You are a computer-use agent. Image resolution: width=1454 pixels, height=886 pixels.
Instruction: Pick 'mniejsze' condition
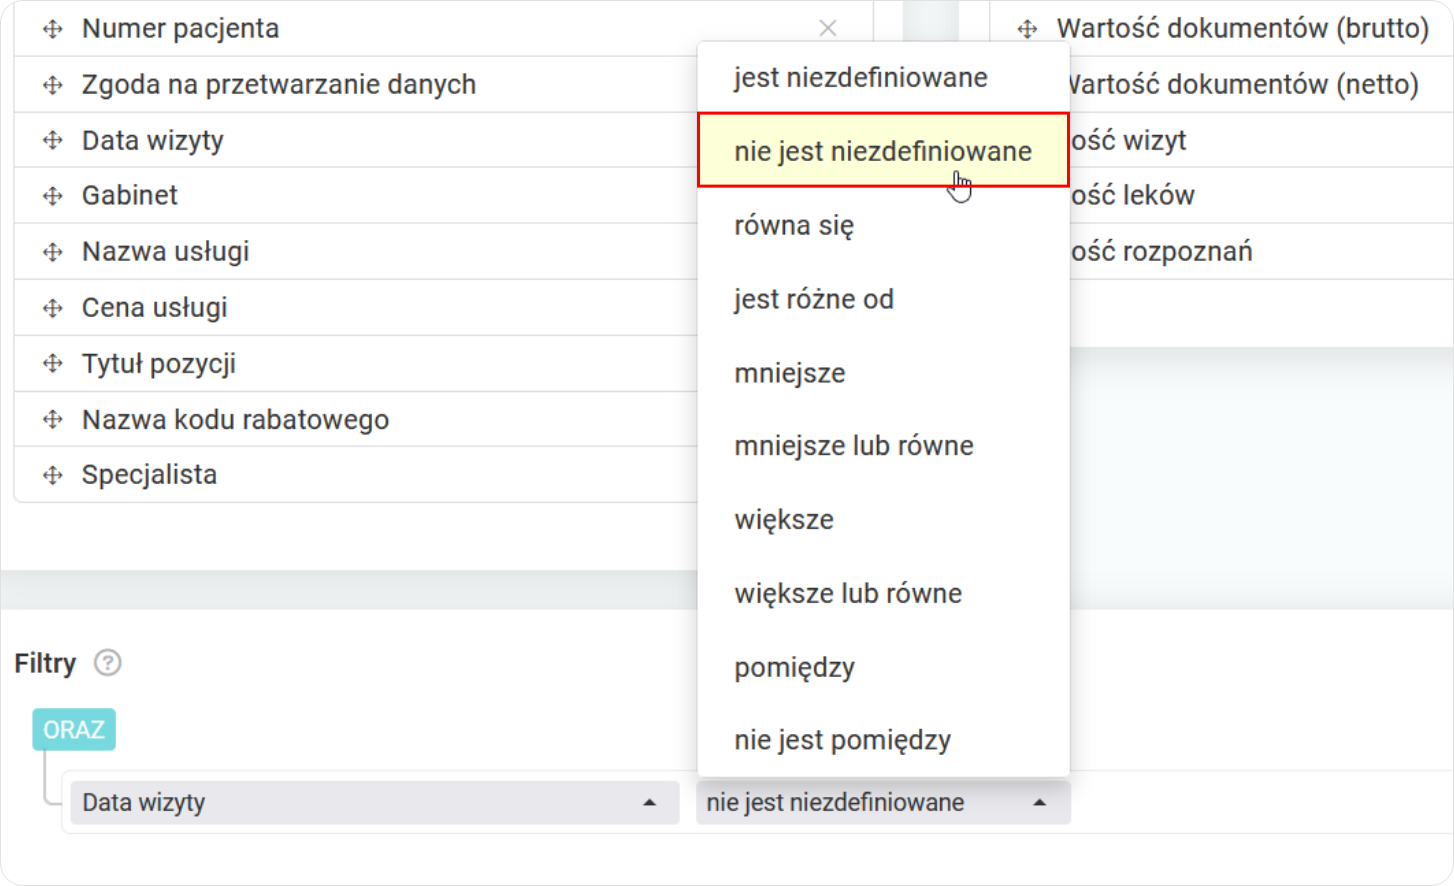click(x=883, y=373)
